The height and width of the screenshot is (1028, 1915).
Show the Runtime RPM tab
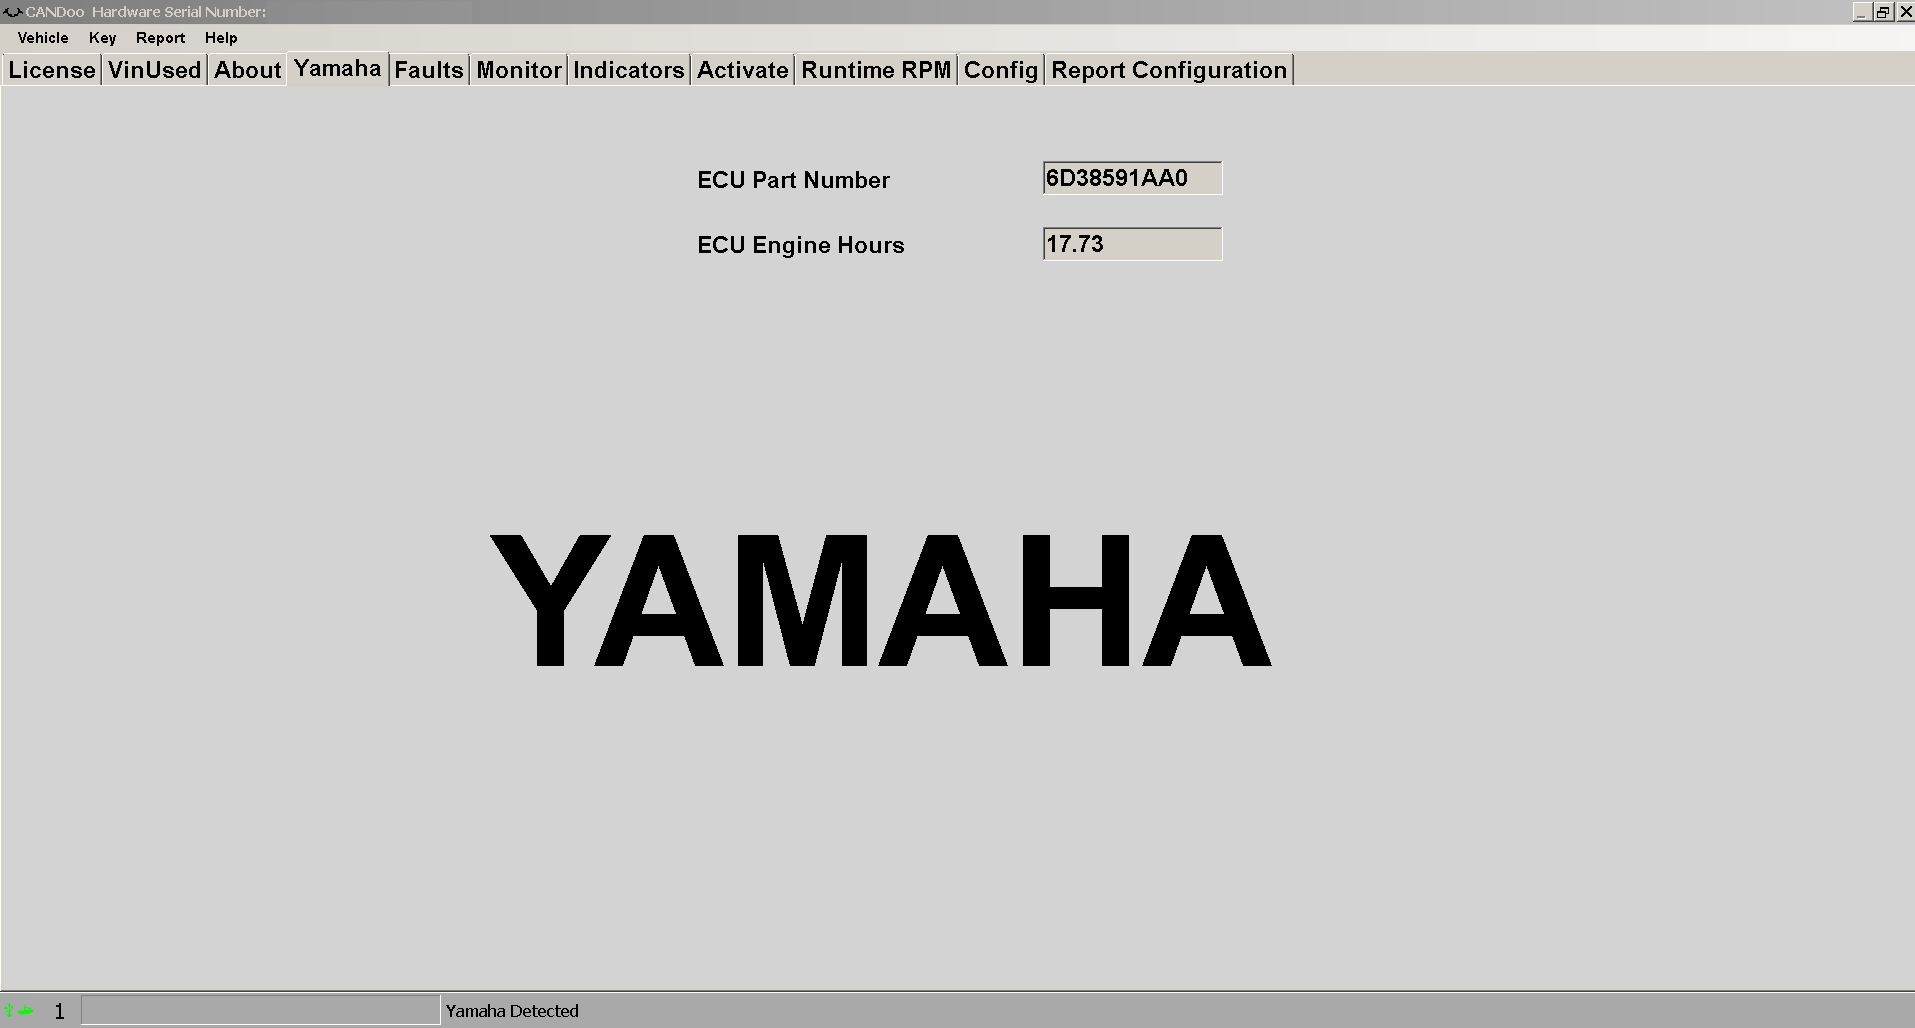876,70
